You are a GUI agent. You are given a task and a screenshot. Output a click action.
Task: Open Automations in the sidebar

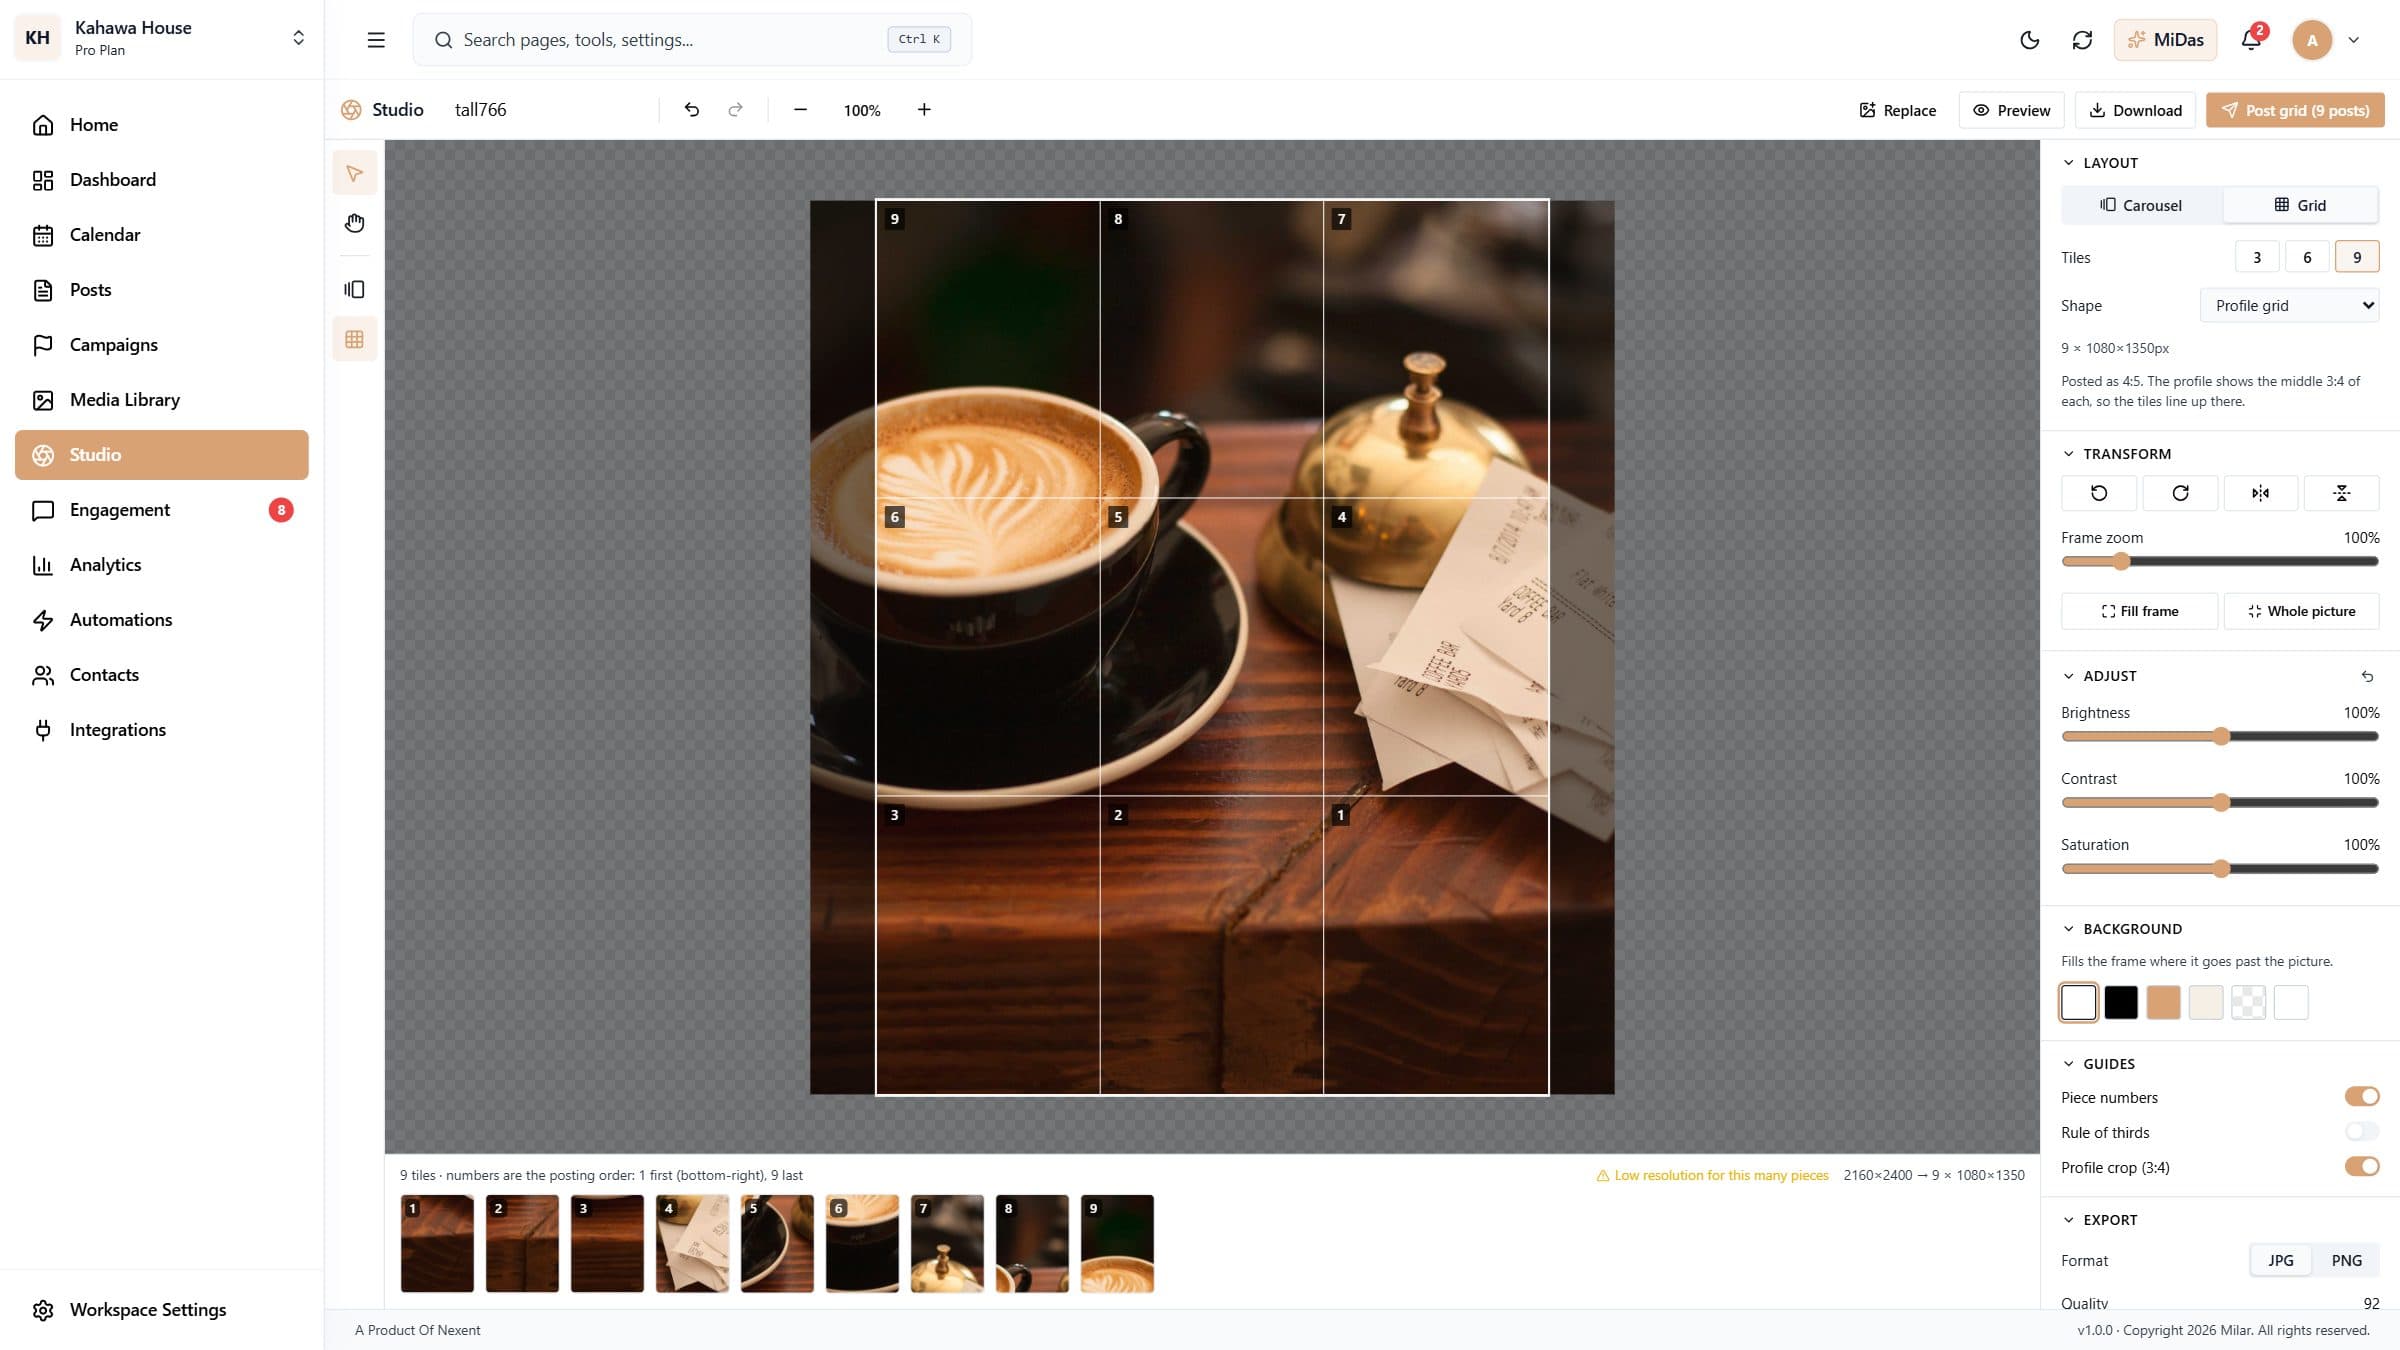pyautogui.click(x=162, y=620)
